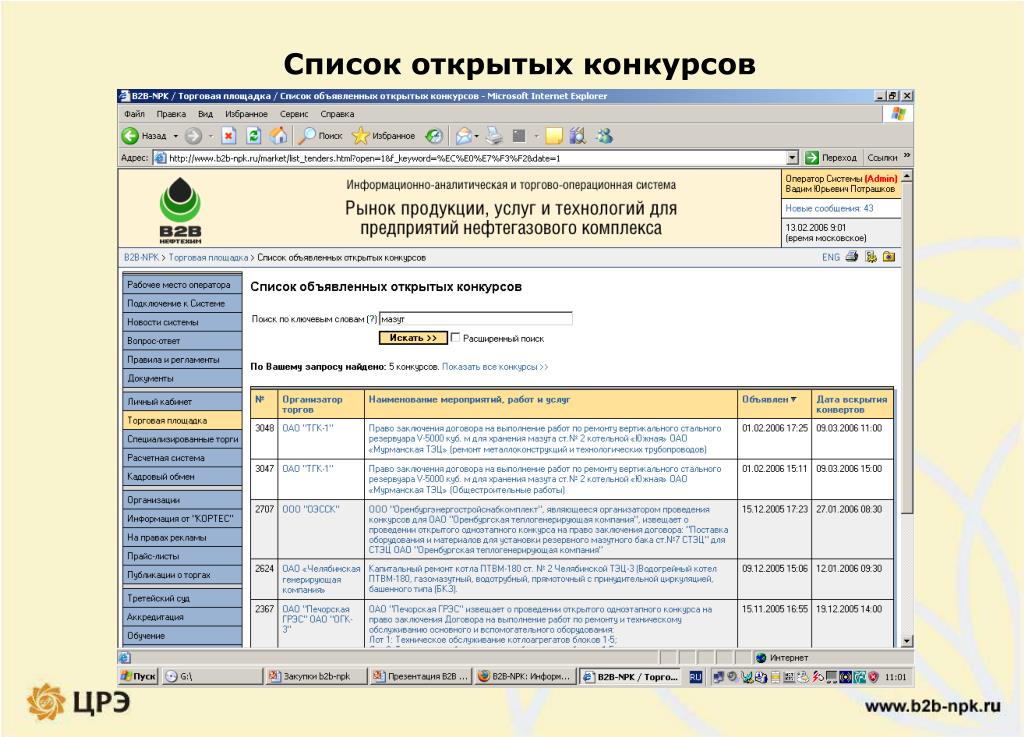Click the yellow note toolbar icon
1024x737 pixels.
(554, 136)
